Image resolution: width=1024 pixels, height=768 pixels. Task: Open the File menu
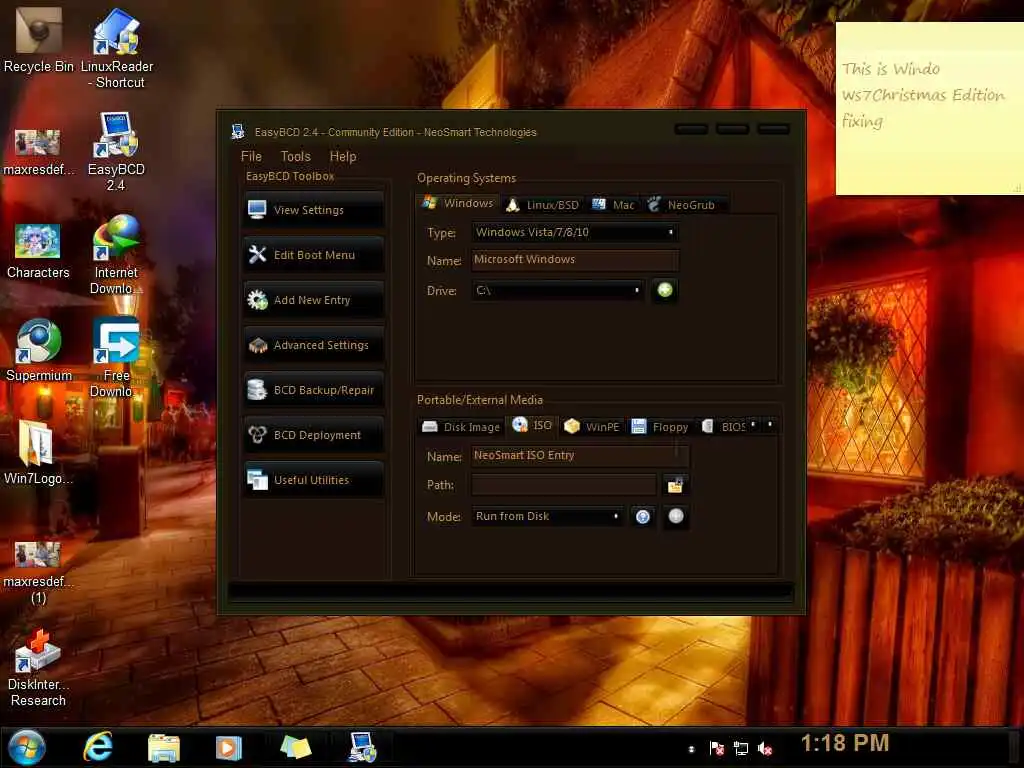tap(251, 156)
